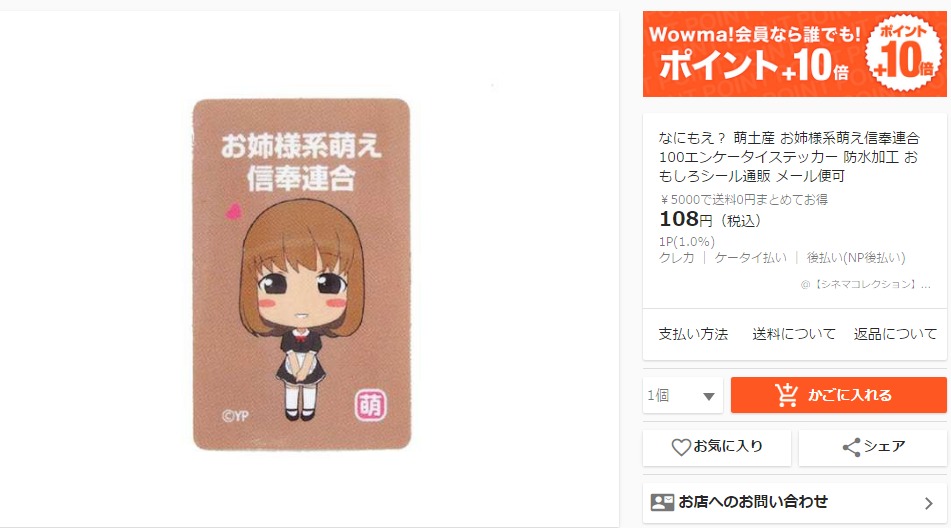
Task: Open 送料について tab
Action: tap(794, 334)
